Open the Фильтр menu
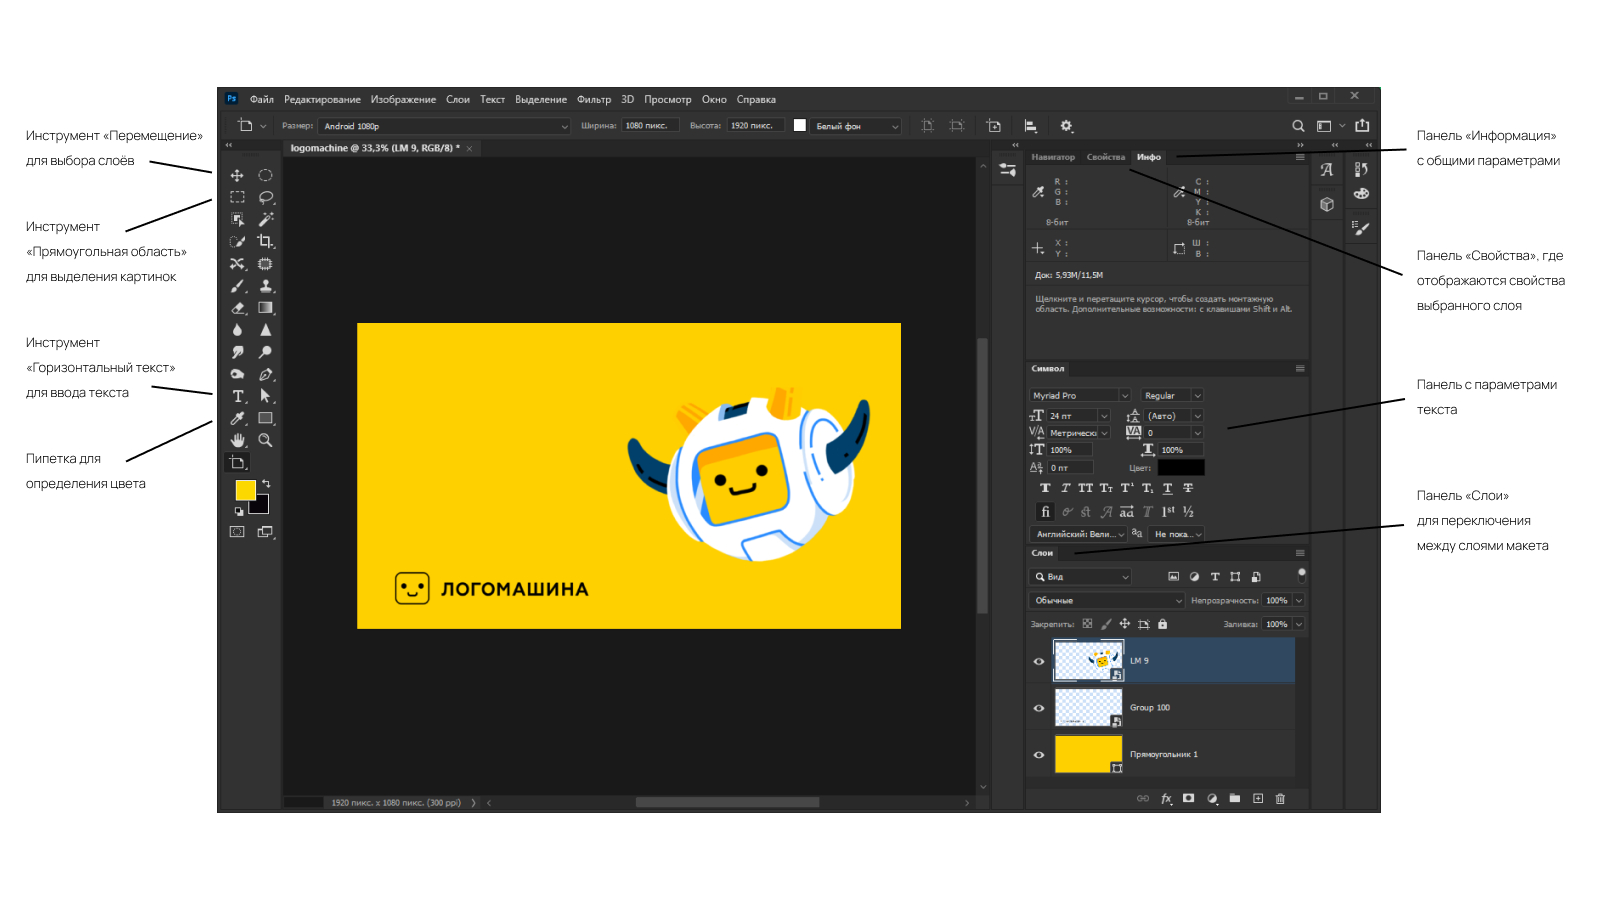 point(593,100)
